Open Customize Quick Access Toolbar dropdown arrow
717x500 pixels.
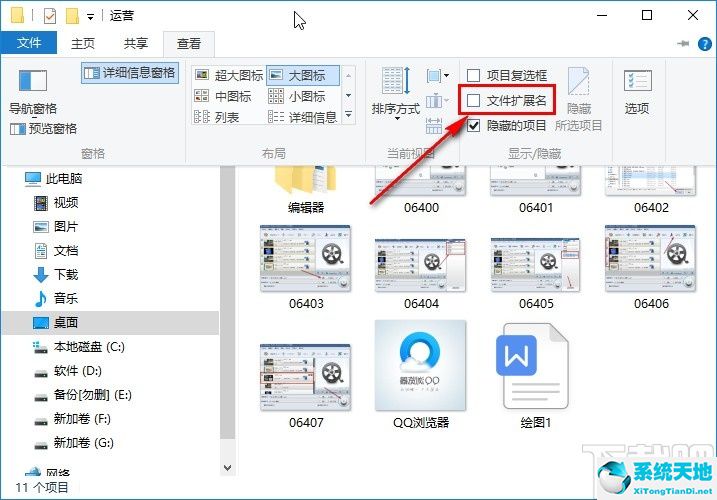91,17
